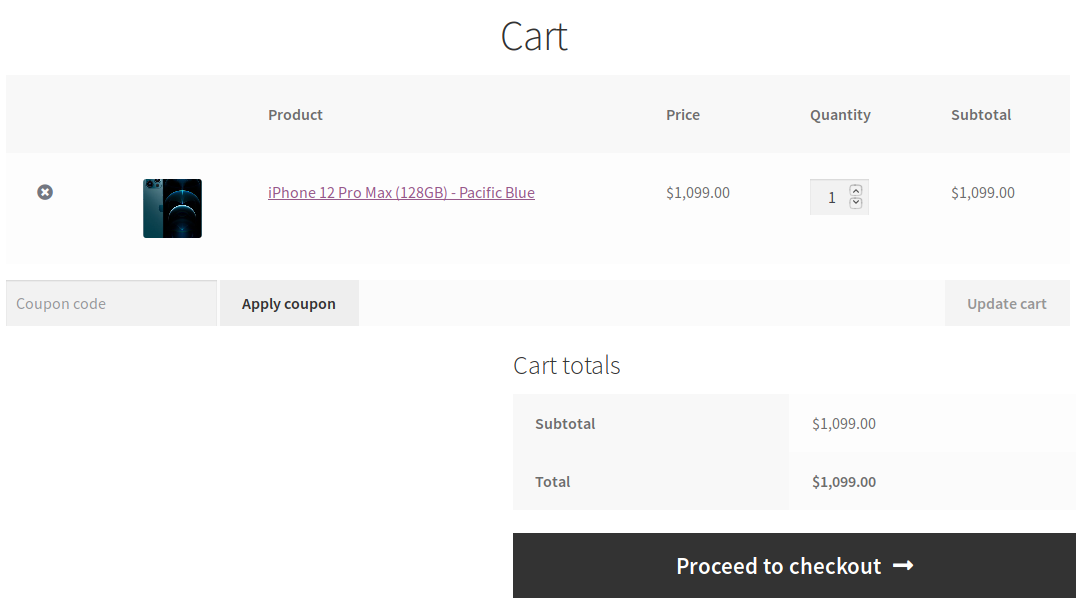The image size is (1080, 608).
Task: Select the Price column header
Action: pyautogui.click(x=683, y=115)
